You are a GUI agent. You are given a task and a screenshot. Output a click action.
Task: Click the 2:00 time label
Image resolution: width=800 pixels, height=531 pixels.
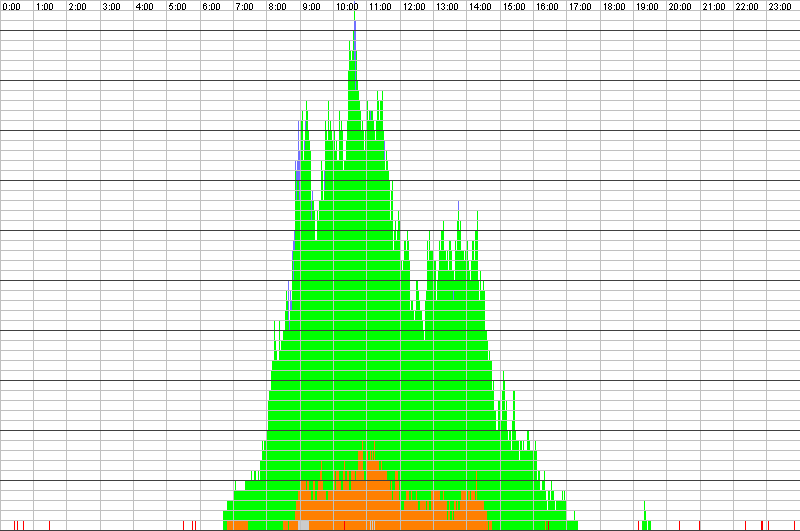tap(78, 7)
